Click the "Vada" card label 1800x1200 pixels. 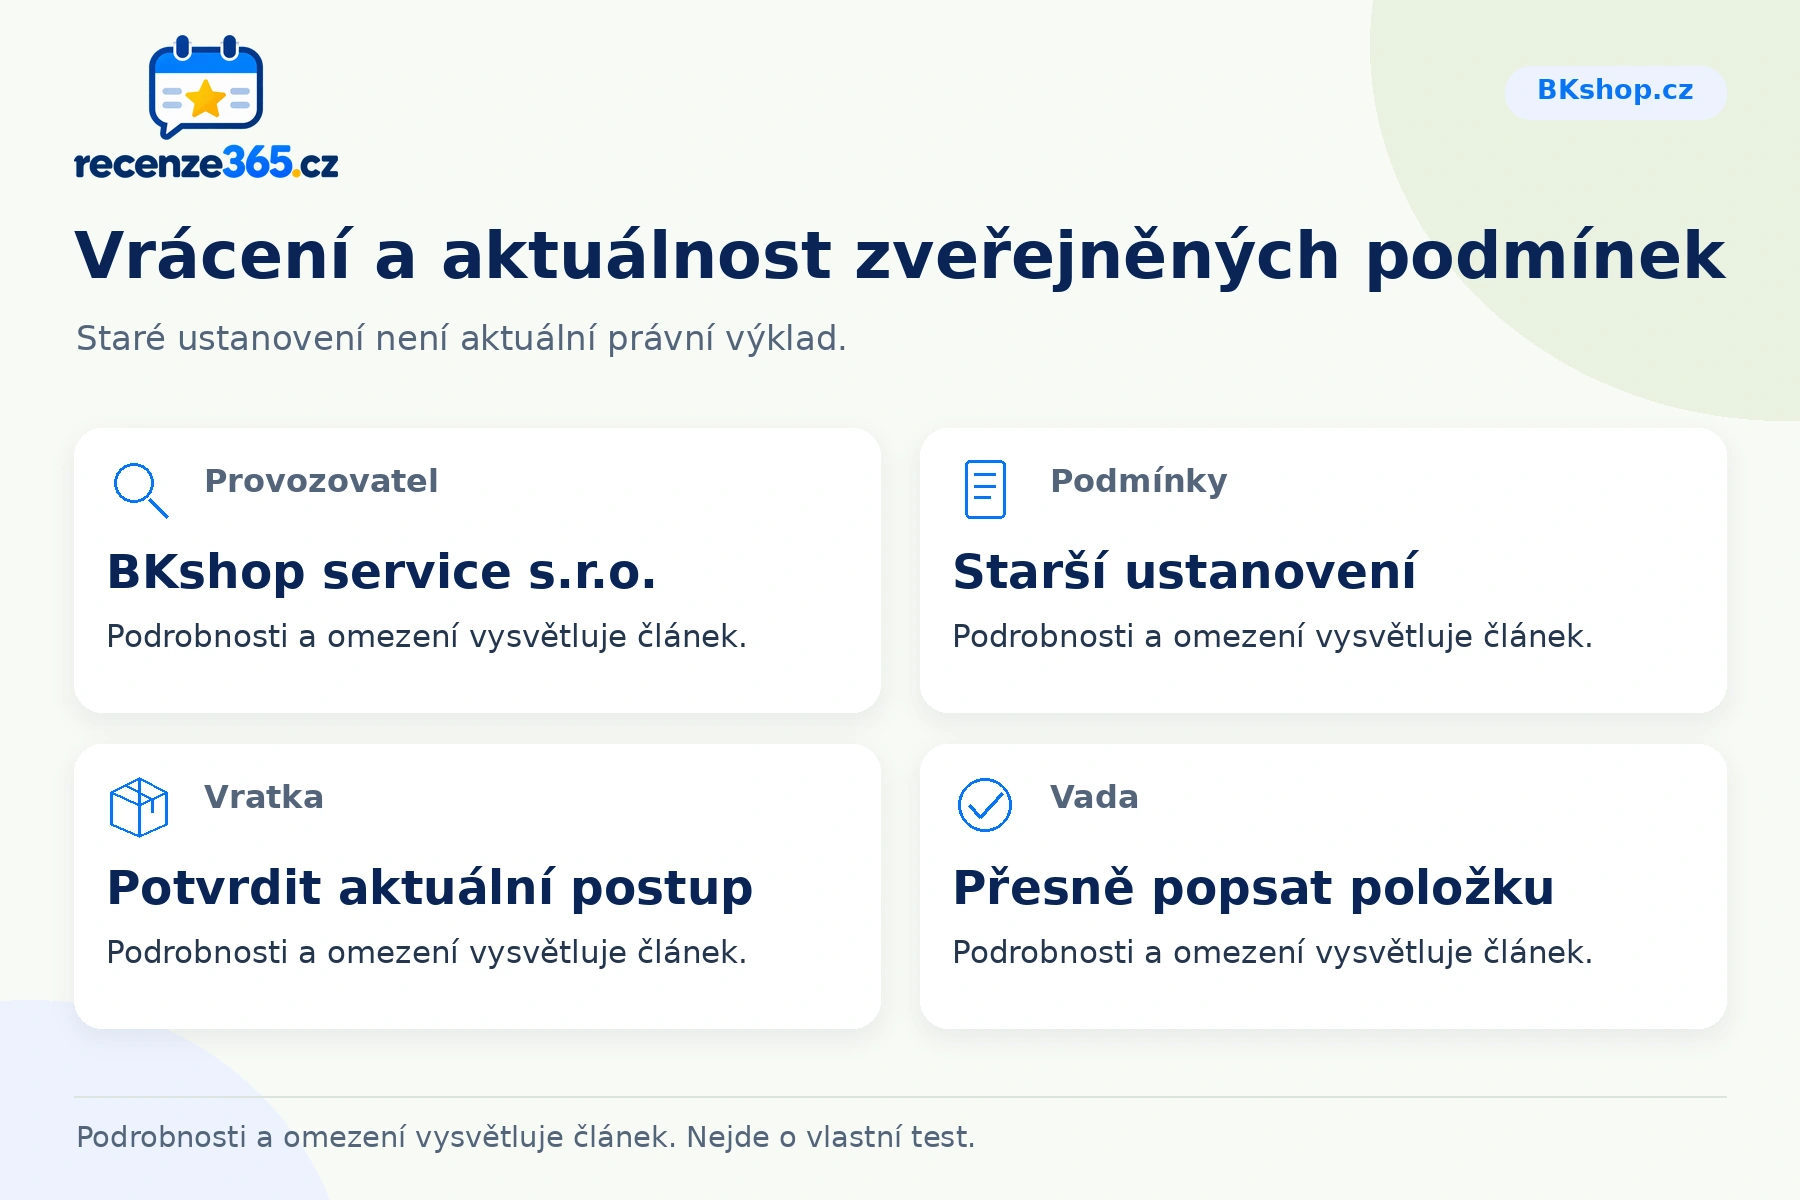(1094, 797)
